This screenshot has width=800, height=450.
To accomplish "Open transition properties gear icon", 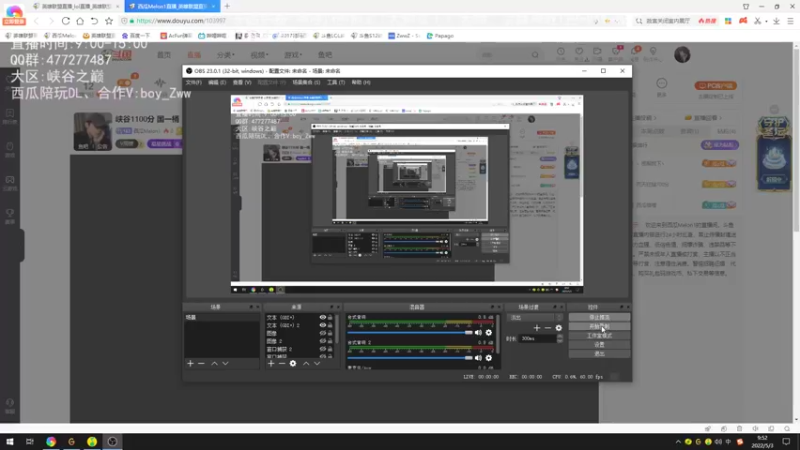I will click(x=559, y=328).
